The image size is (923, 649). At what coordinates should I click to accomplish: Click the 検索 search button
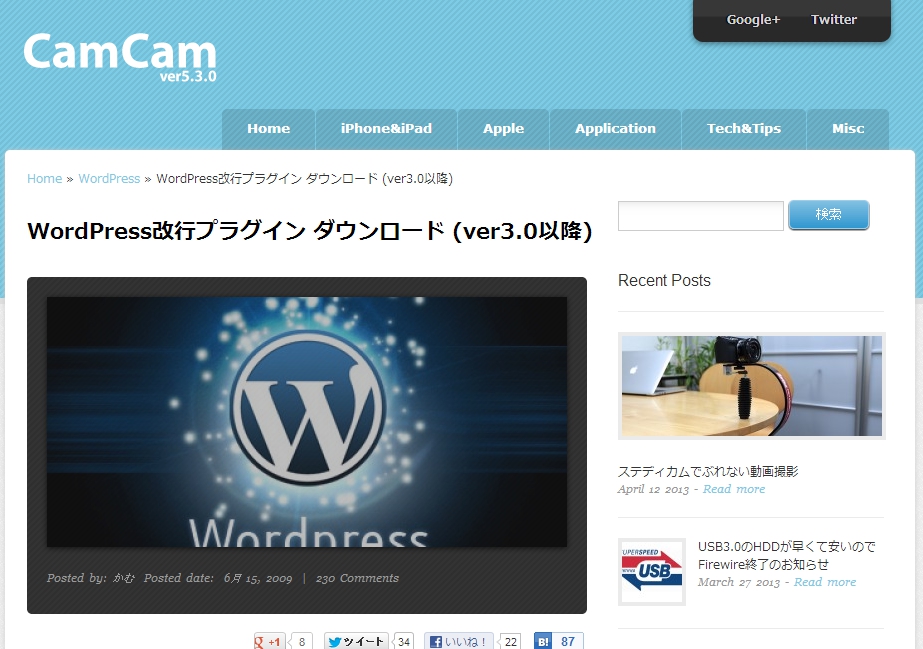(828, 215)
